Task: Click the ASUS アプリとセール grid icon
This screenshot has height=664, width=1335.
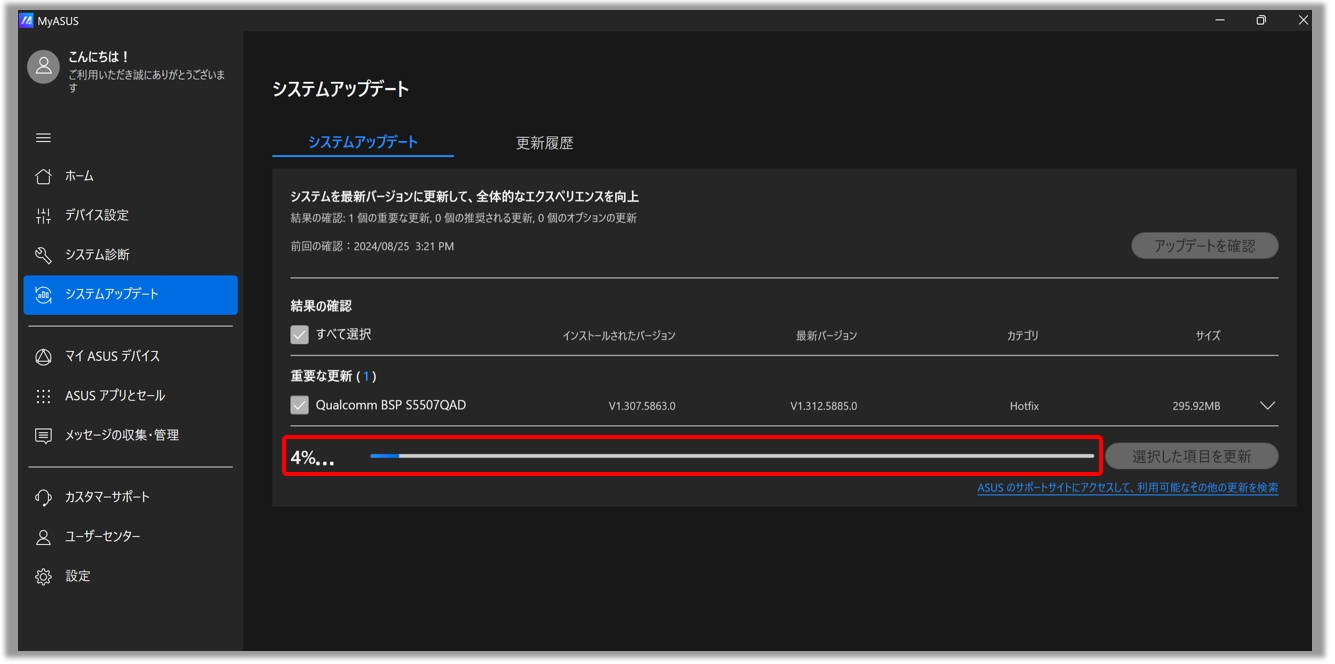Action: point(43,396)
